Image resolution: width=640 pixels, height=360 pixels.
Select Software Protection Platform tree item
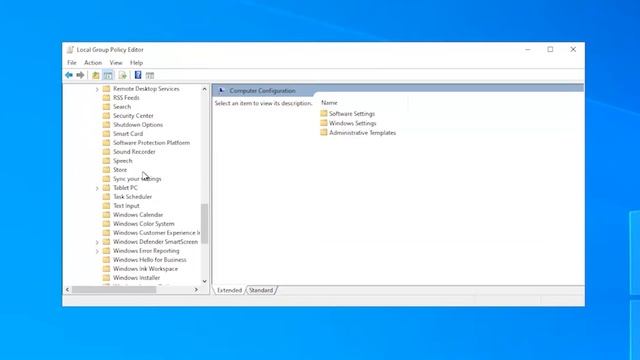click(151, 142)
